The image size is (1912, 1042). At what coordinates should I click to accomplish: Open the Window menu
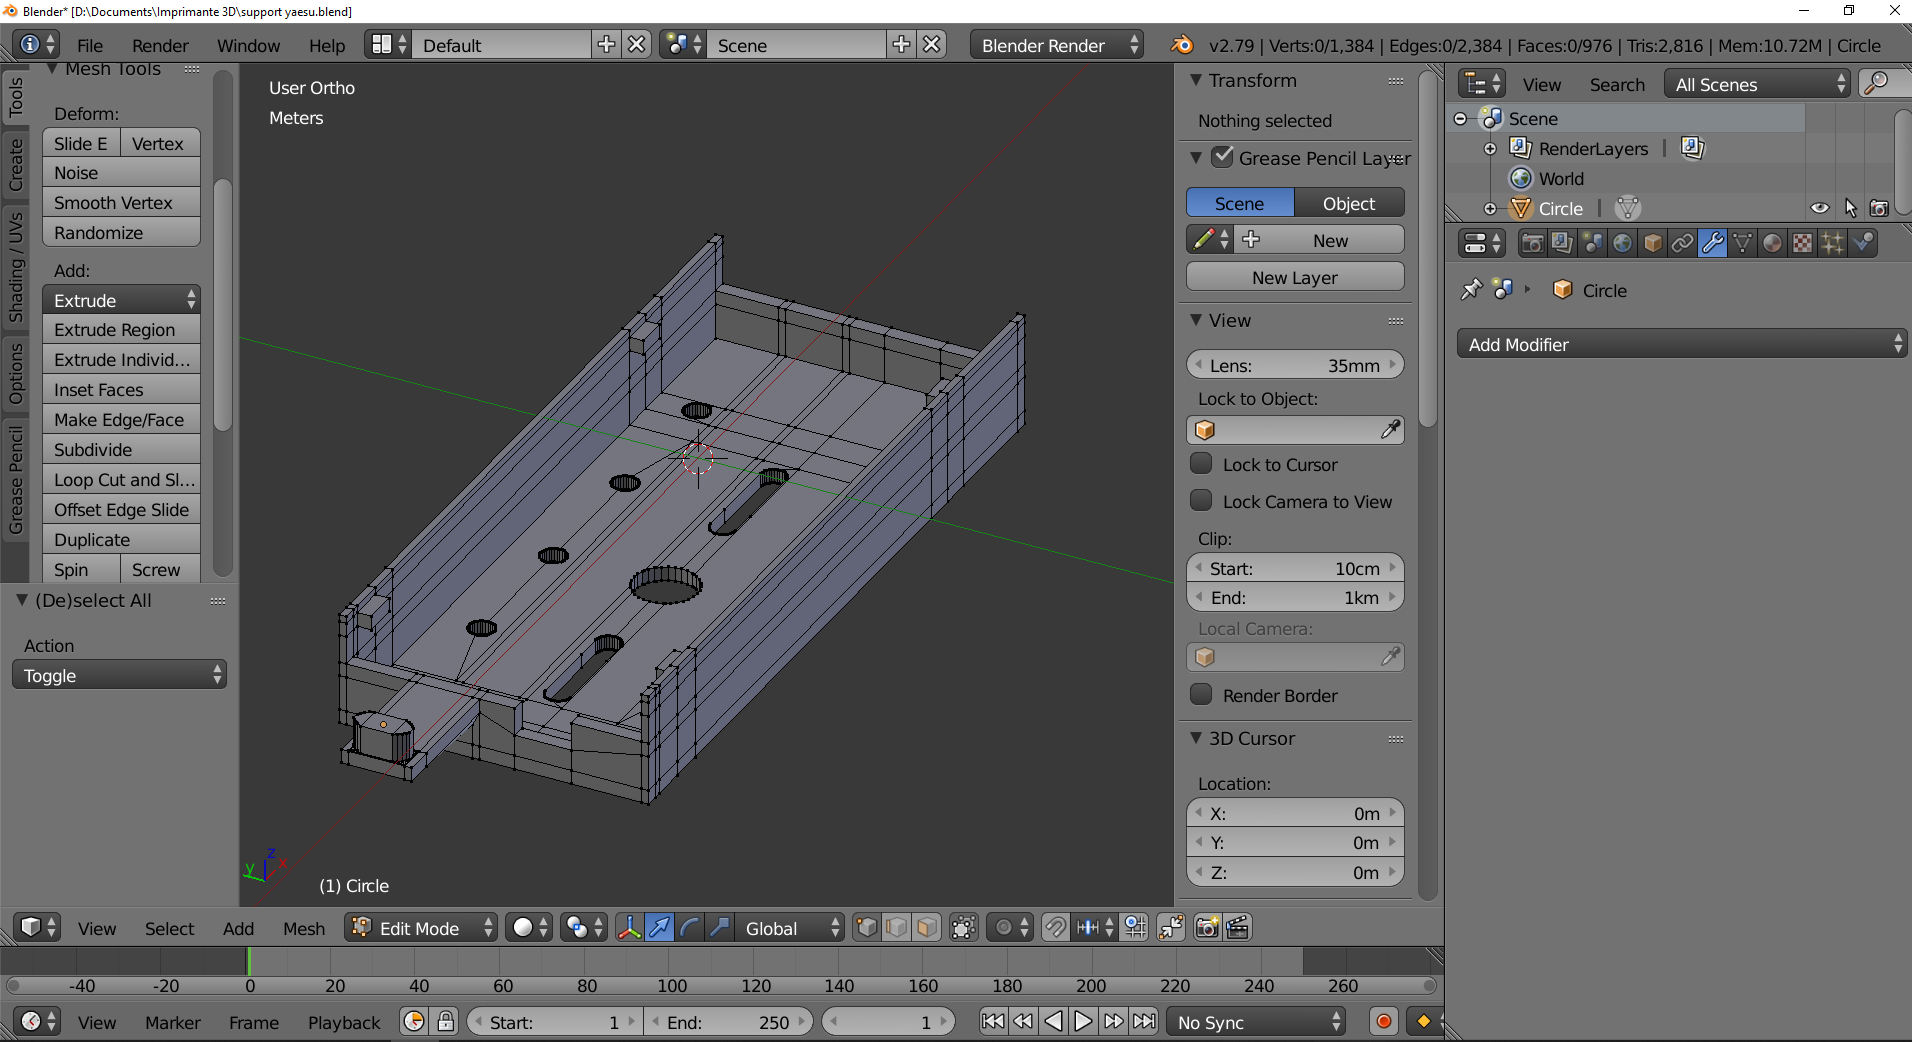(248, 45)
